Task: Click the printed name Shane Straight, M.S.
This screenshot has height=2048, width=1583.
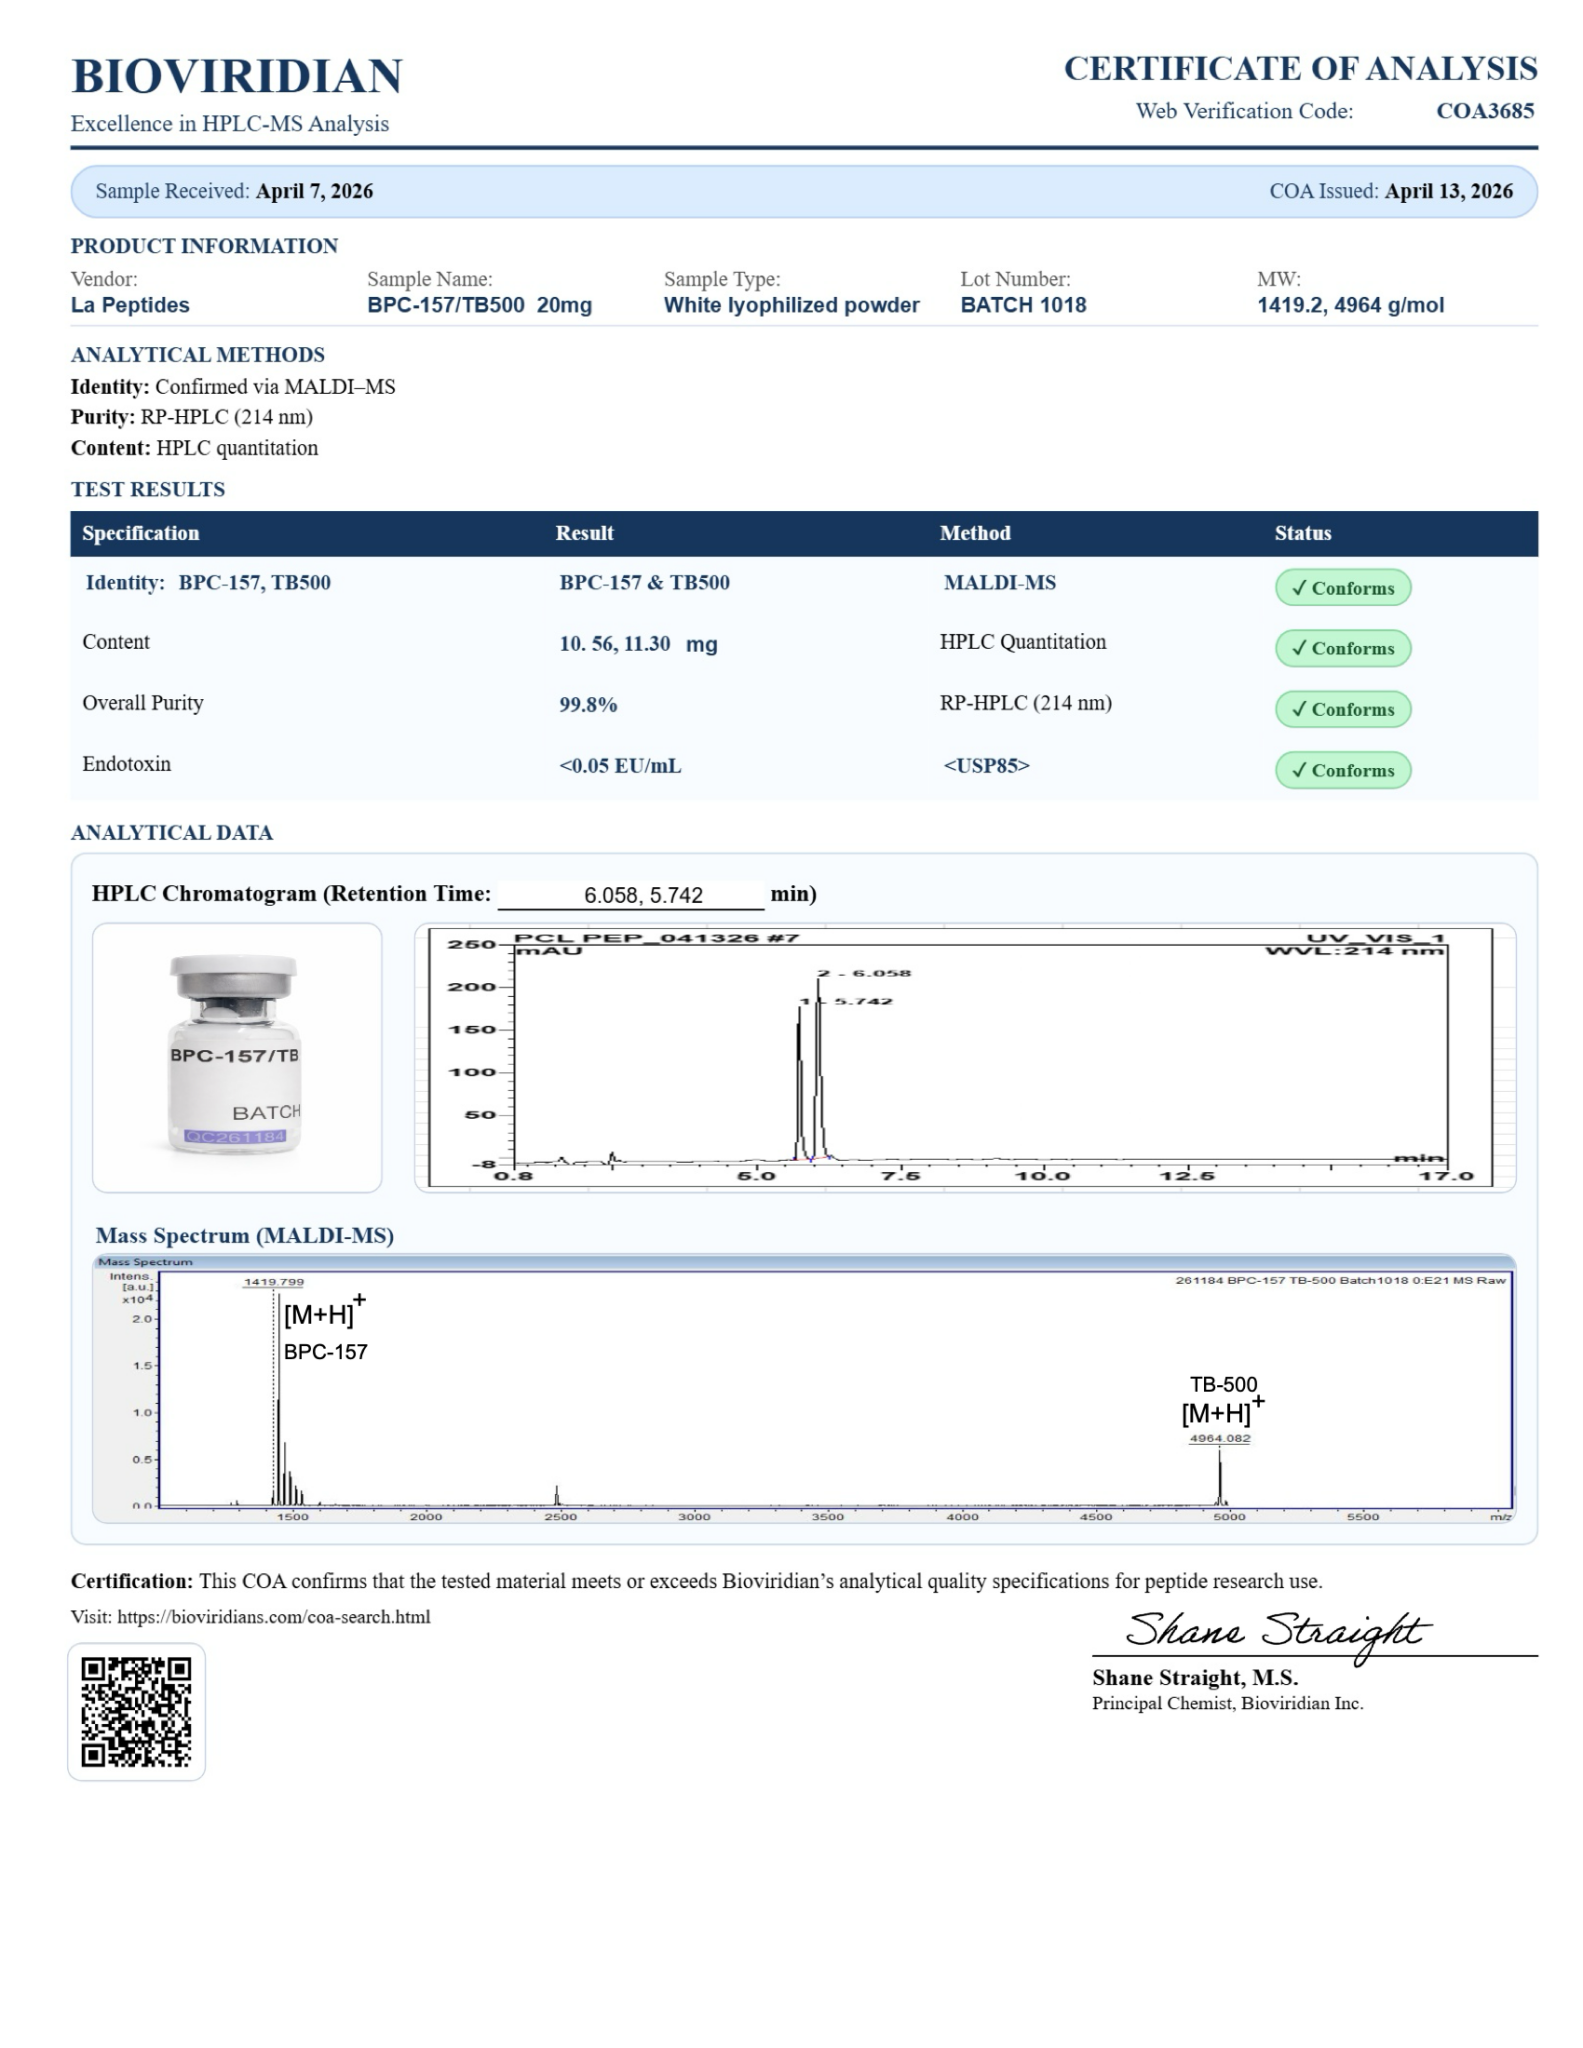Action: [x=1195, y=1678]
